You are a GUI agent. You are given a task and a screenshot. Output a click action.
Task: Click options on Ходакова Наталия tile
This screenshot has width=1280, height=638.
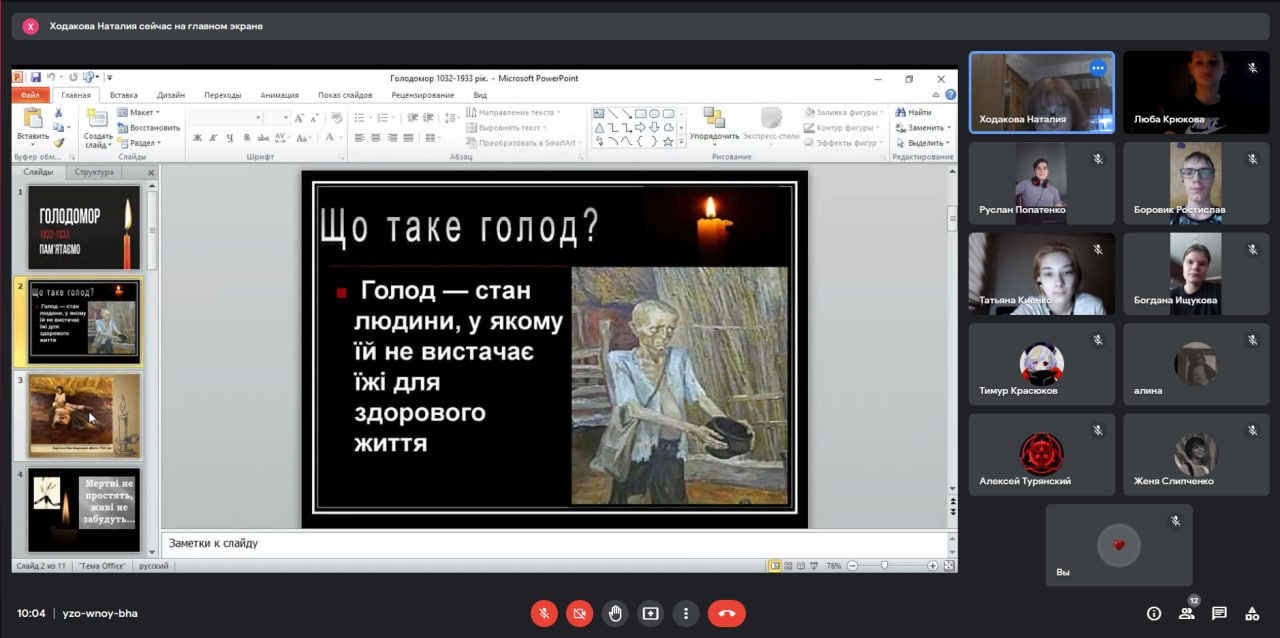coord(1098,69)
